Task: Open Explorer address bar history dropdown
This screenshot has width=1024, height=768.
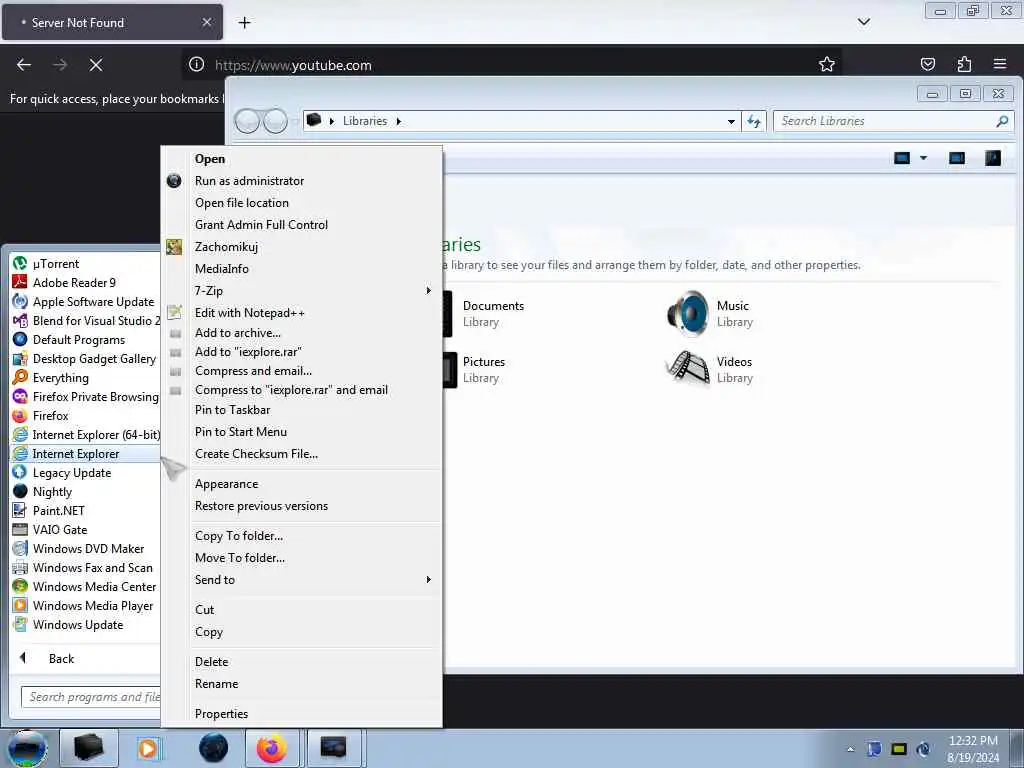Action: 731,121
